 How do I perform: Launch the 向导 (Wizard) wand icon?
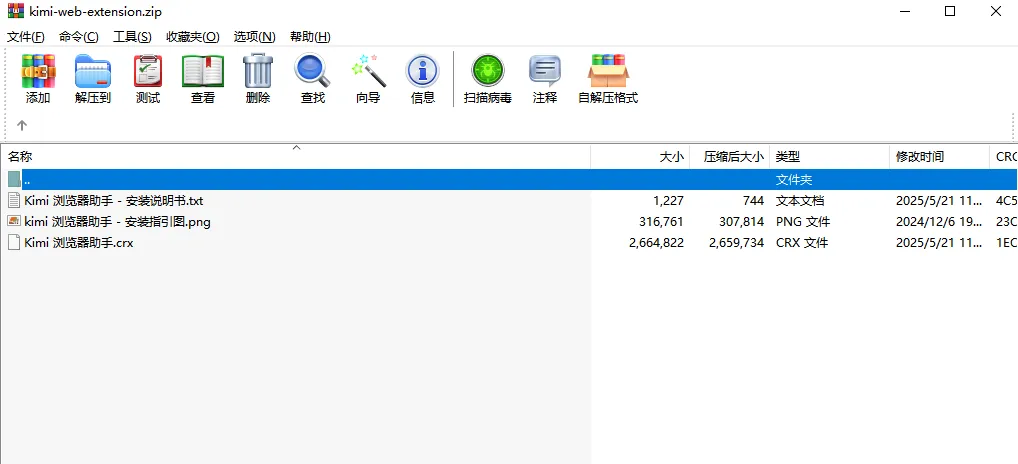[368, 71]
